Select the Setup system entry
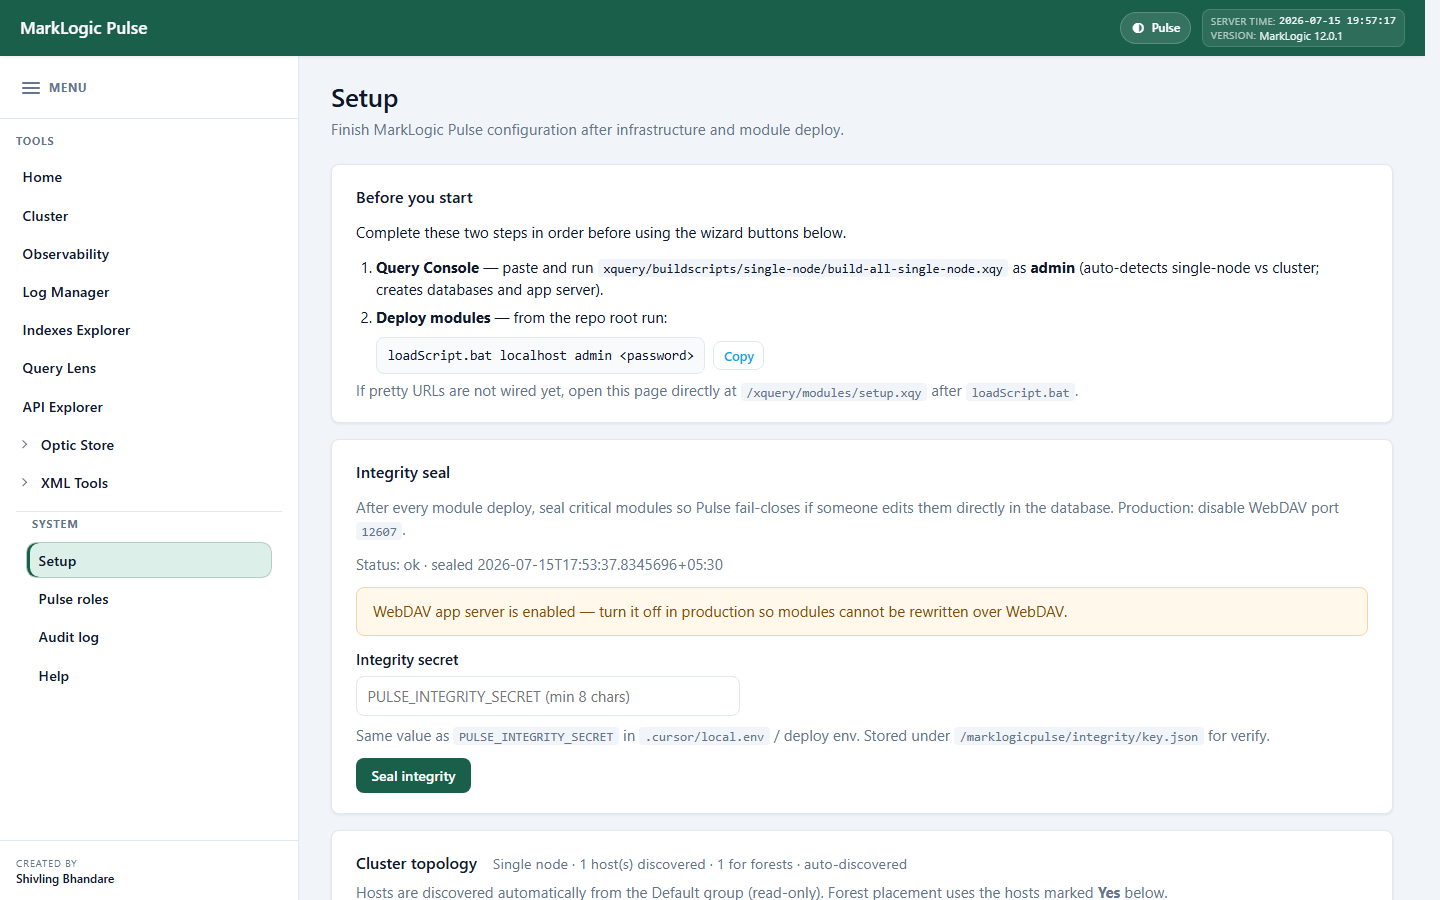This screenshot has height=900, width=1440. point(149,560)
